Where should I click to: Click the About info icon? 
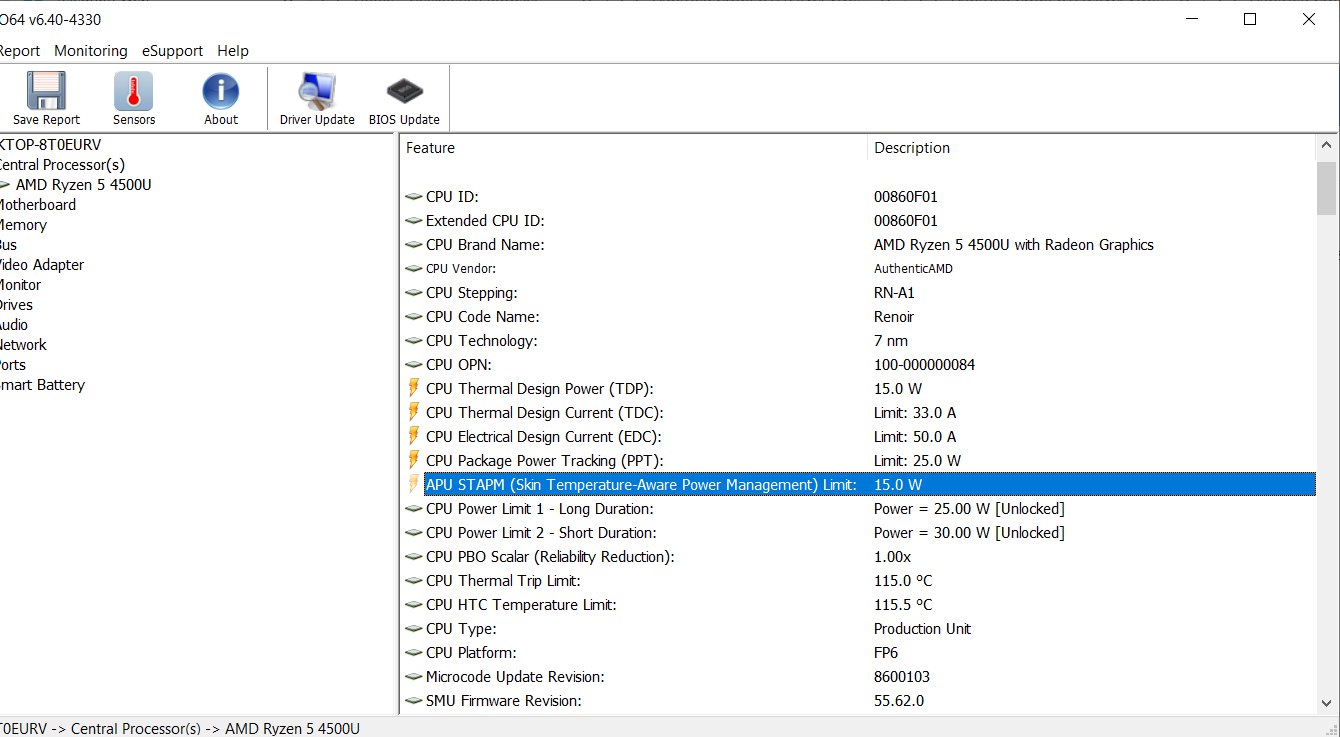click(x=221, y=91)
